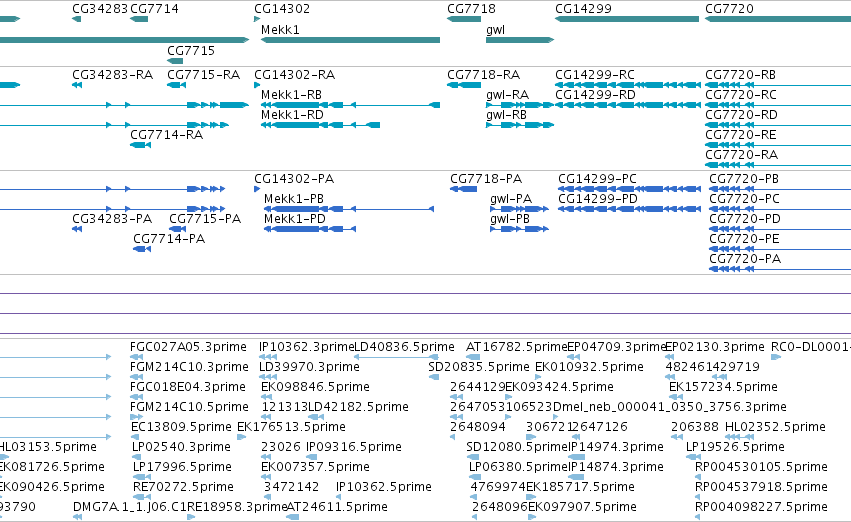Click the CG7715-RA transcript label

(204, 75)
